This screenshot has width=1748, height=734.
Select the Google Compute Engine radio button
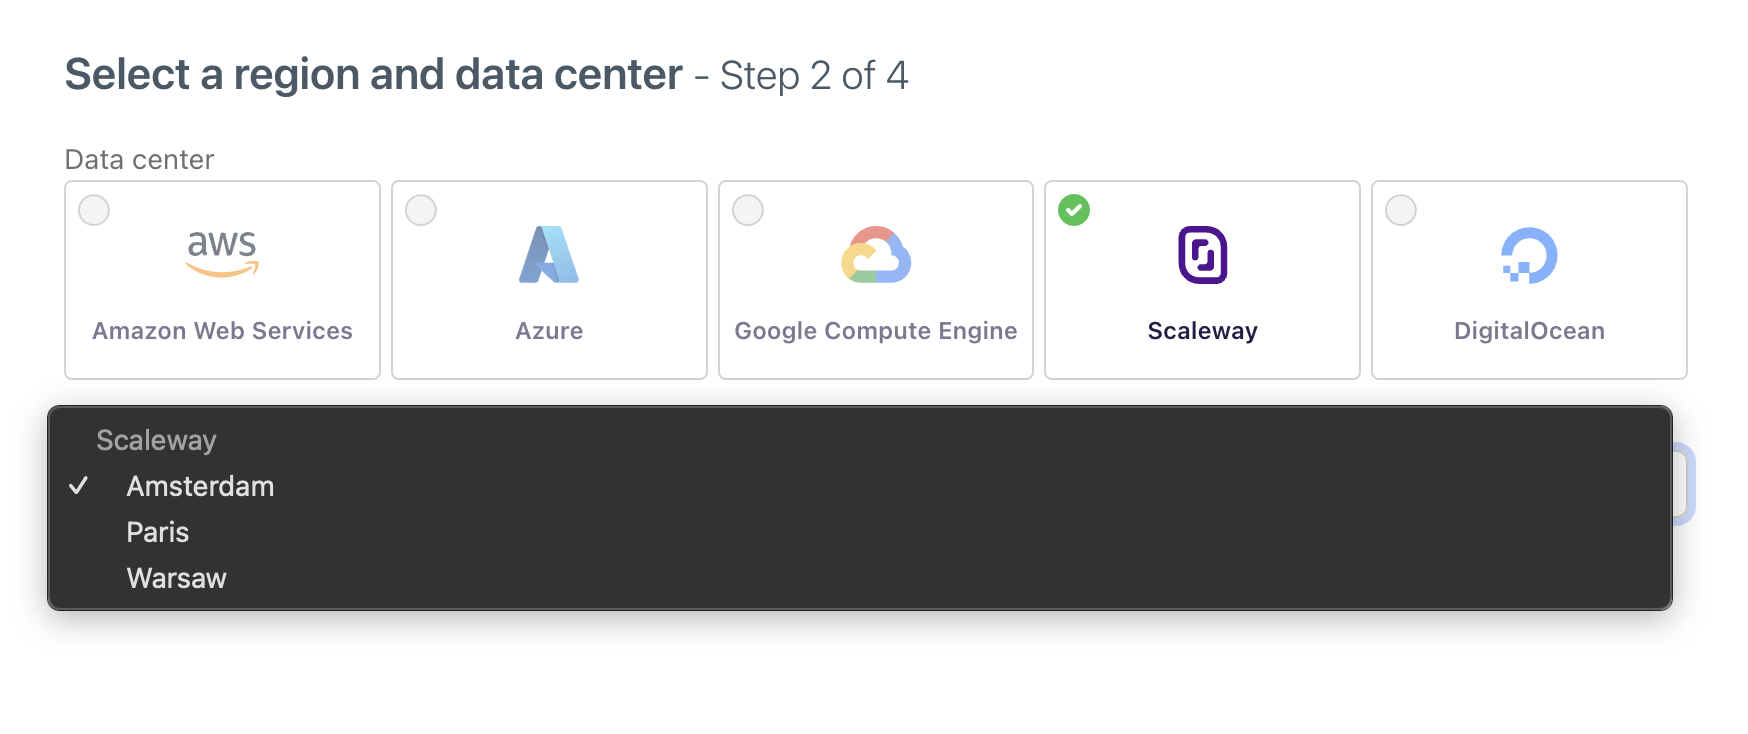[748, 210]
